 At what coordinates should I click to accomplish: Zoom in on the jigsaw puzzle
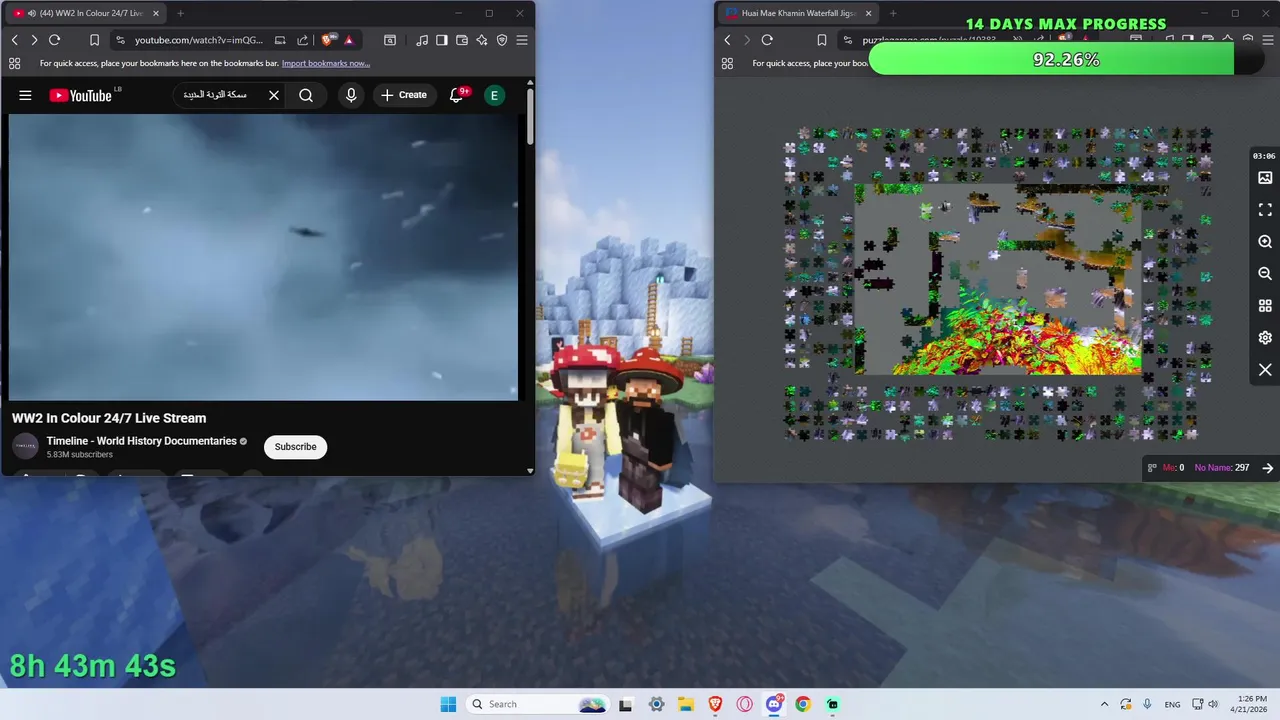1265,242
